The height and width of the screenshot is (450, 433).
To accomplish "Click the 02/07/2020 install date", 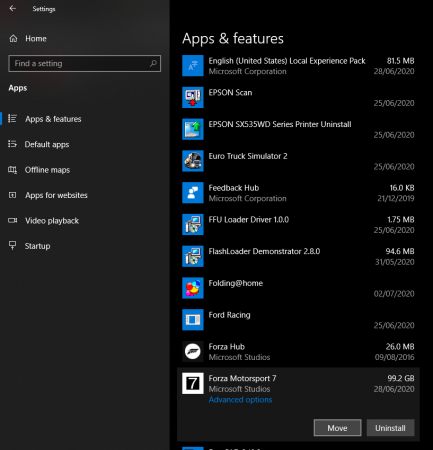I will [394, 294].
